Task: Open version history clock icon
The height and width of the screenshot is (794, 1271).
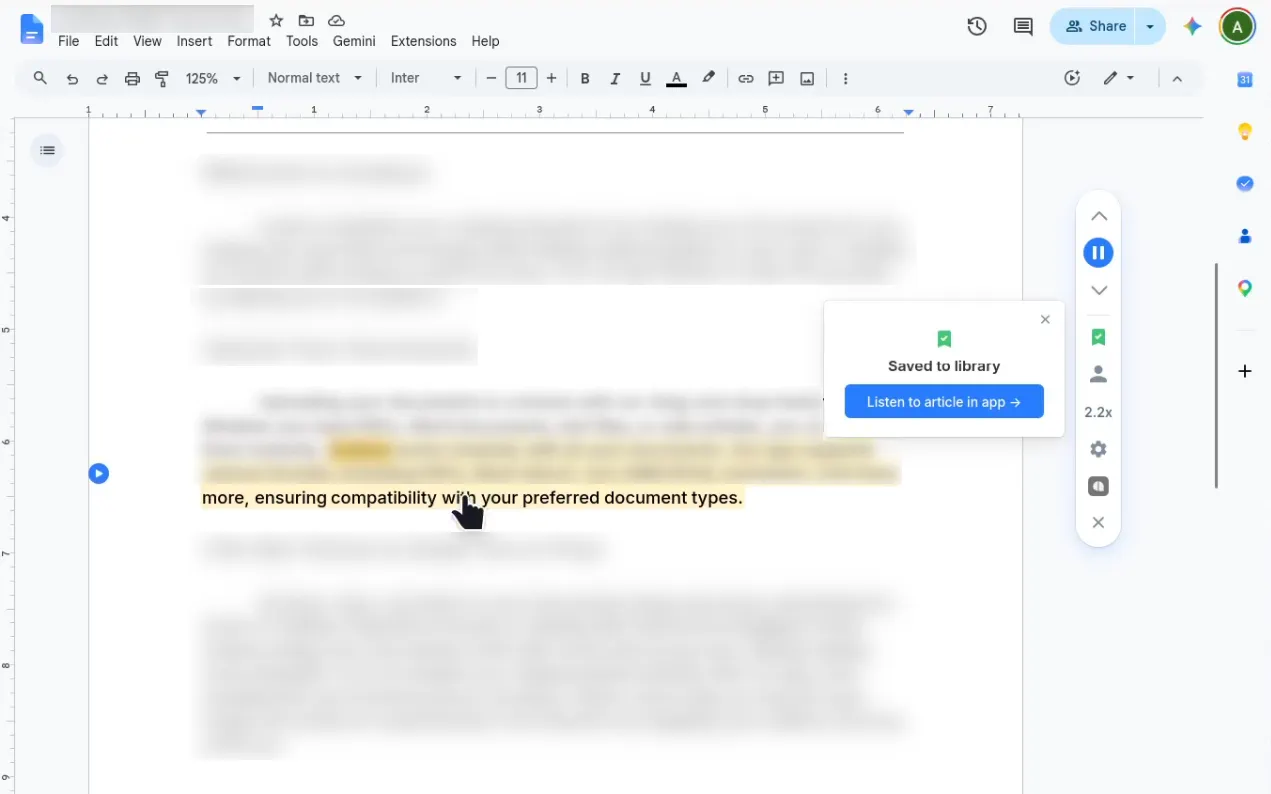Action: (977, 27)
